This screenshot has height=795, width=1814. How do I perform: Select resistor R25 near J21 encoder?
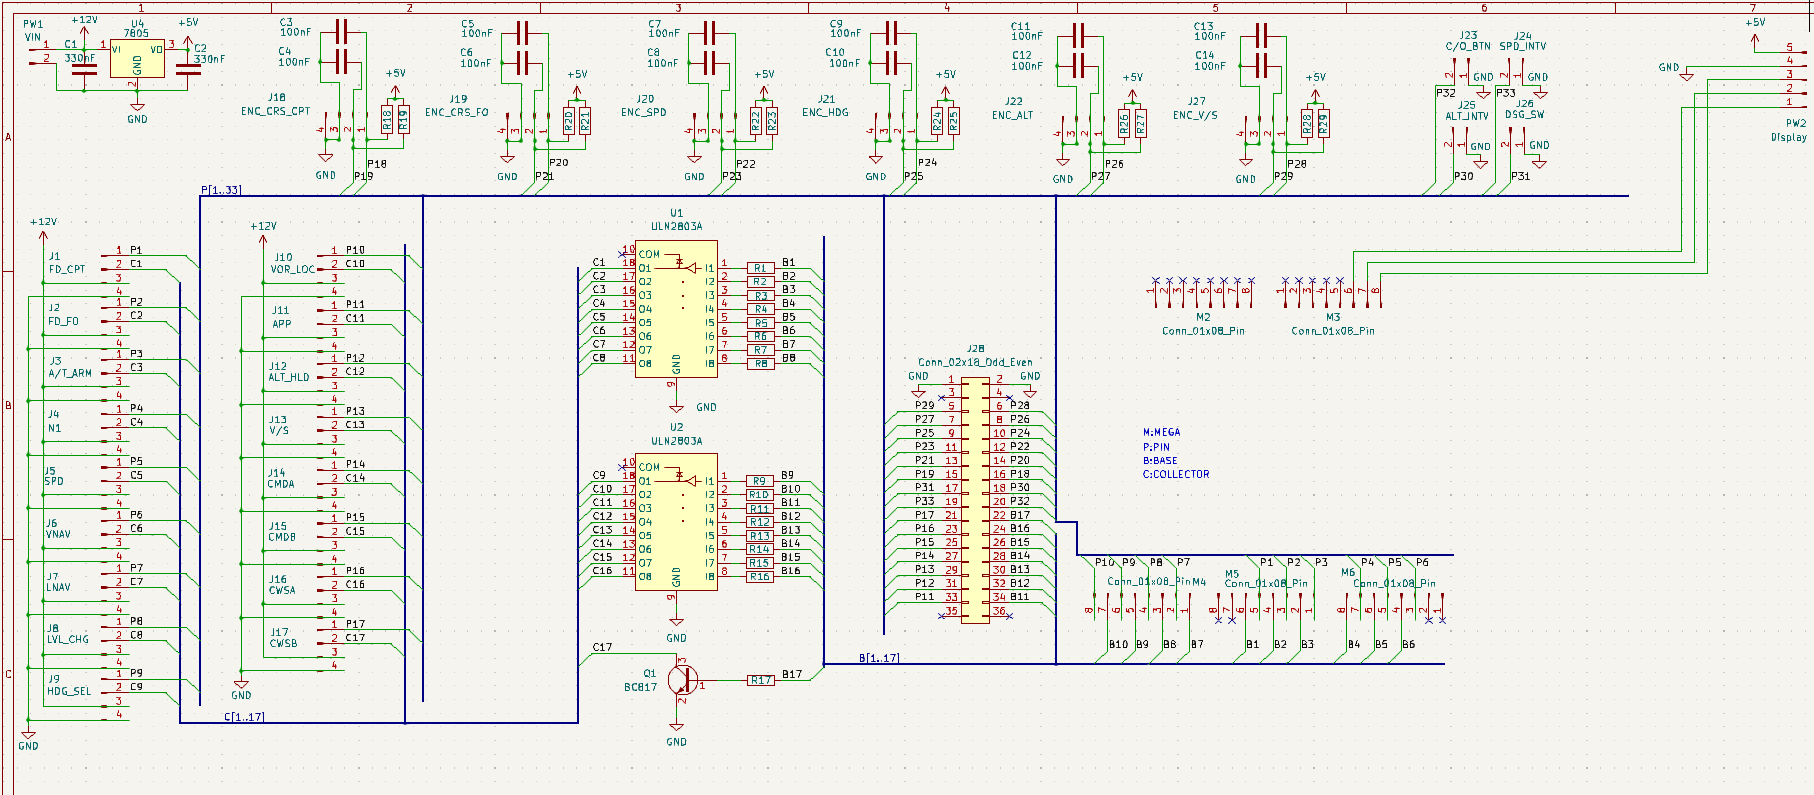(954, 121)
